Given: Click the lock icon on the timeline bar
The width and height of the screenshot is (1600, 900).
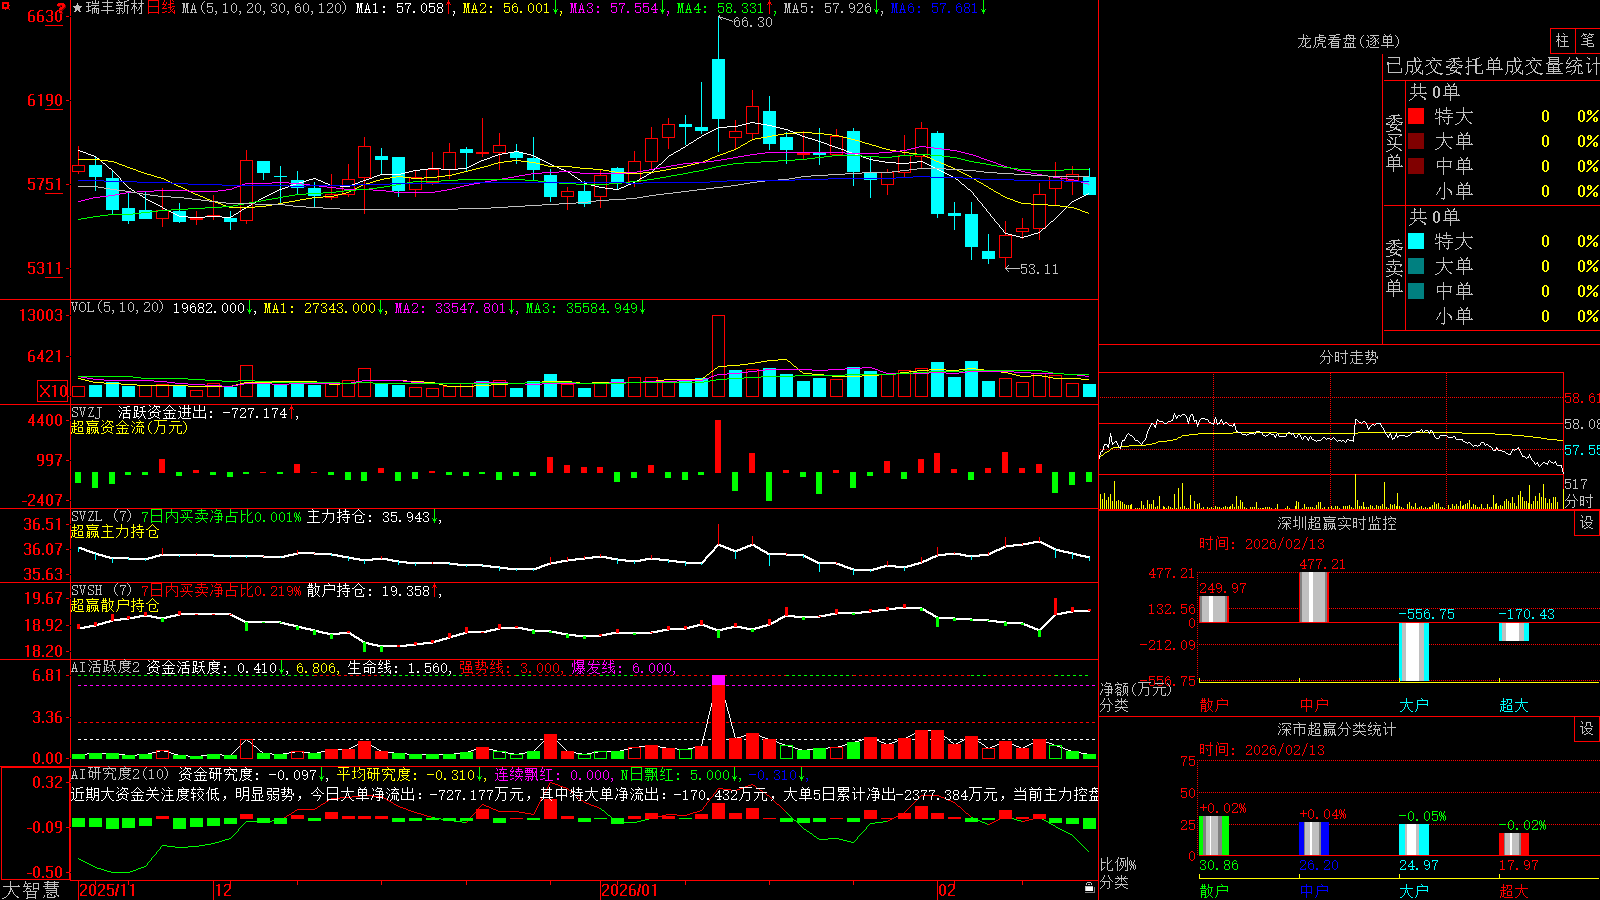Looking at the screenshot, I should pos(1089,888).
